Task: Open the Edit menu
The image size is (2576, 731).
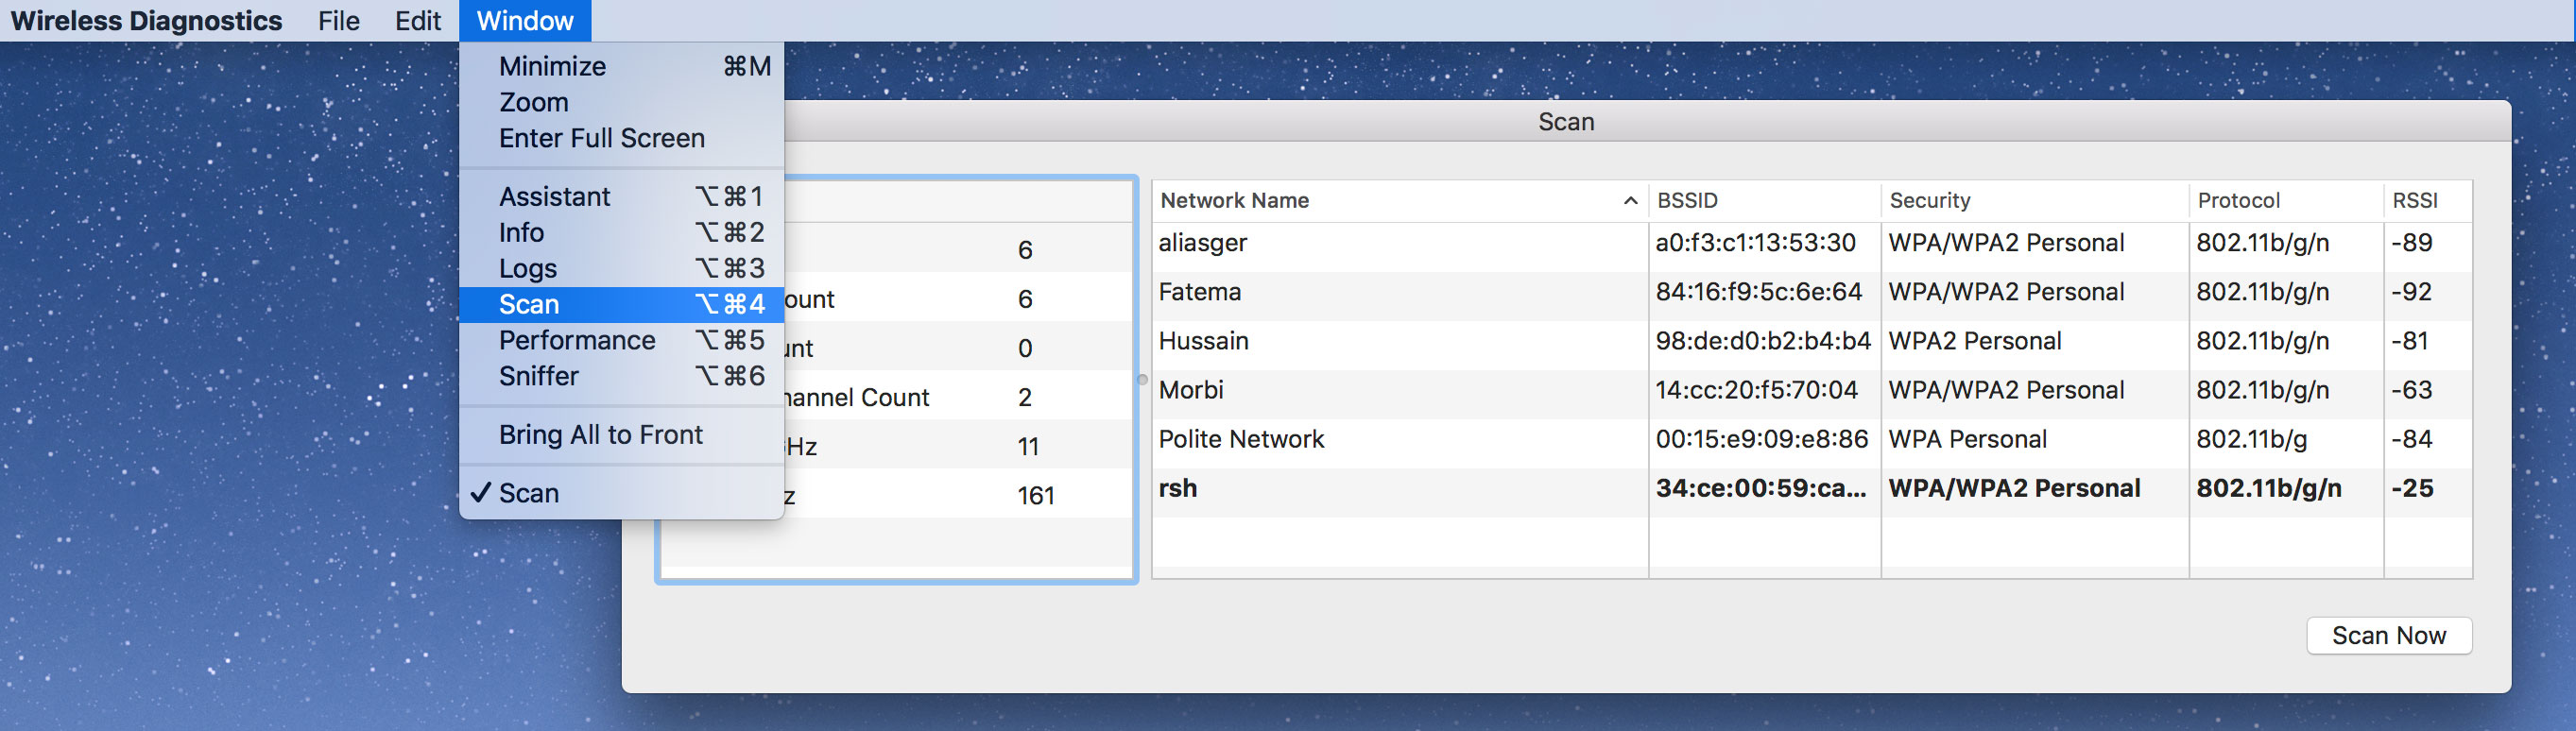Action: [x=417, y=20]
